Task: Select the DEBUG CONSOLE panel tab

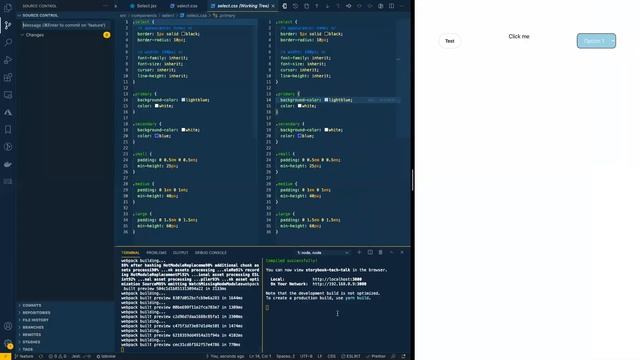Action: tap(211, 253)
